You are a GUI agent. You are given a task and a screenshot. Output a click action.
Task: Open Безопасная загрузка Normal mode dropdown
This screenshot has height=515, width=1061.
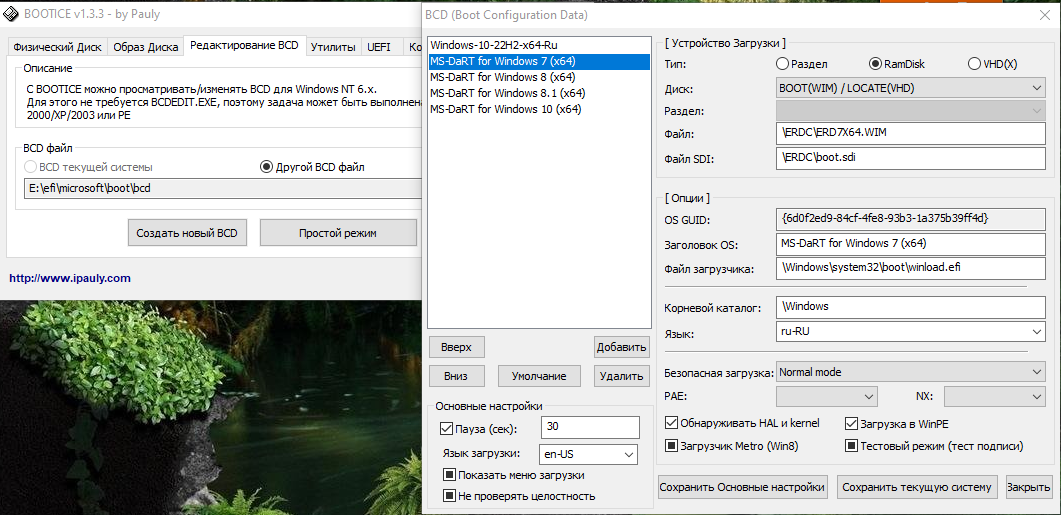[x=910, y=372]
